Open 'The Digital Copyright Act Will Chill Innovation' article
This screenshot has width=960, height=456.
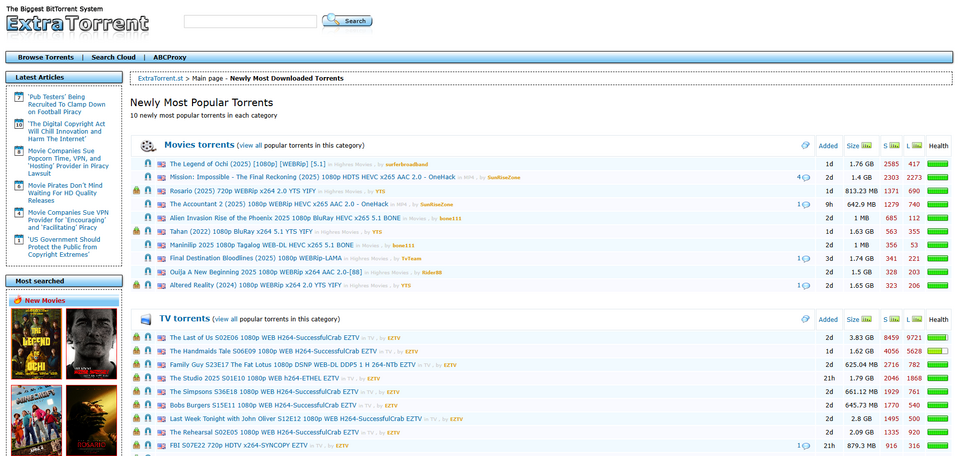(66, 132)
